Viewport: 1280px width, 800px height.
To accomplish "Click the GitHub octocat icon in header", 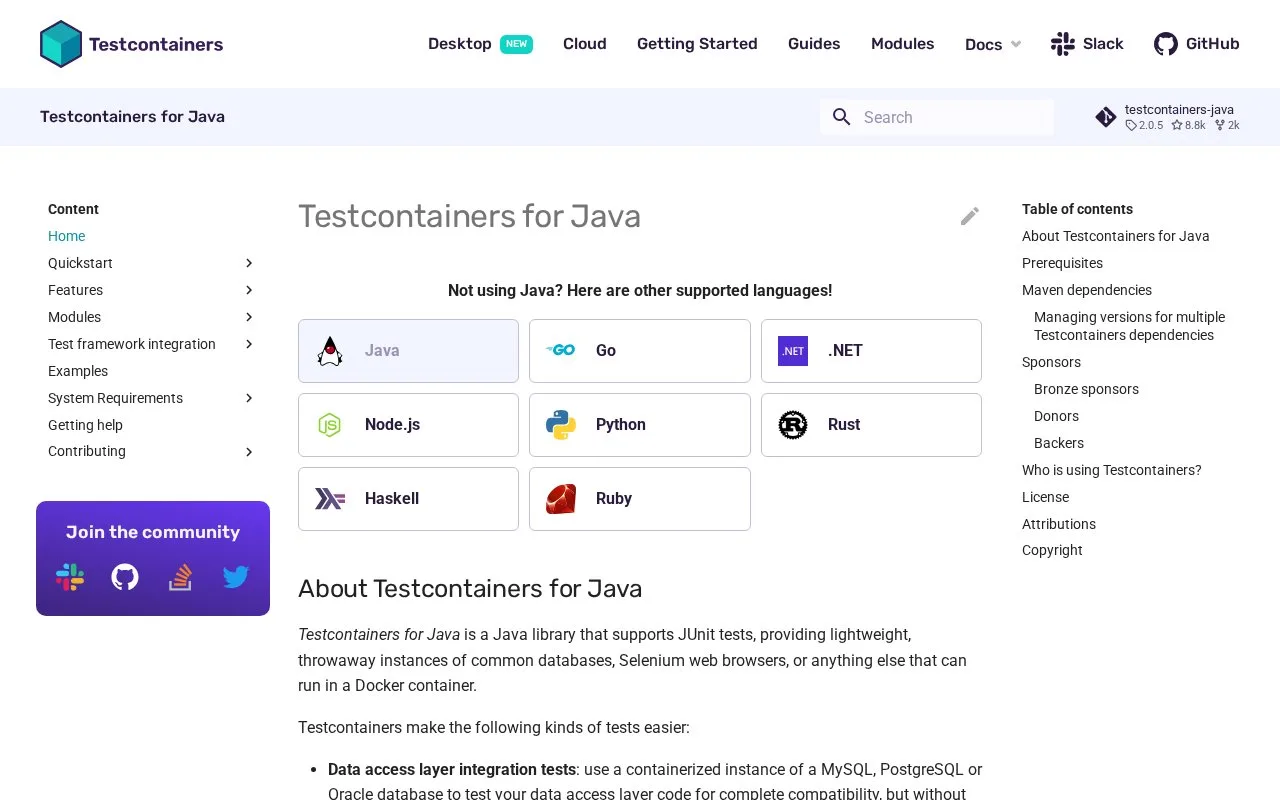I will [x=1165, y=44].
